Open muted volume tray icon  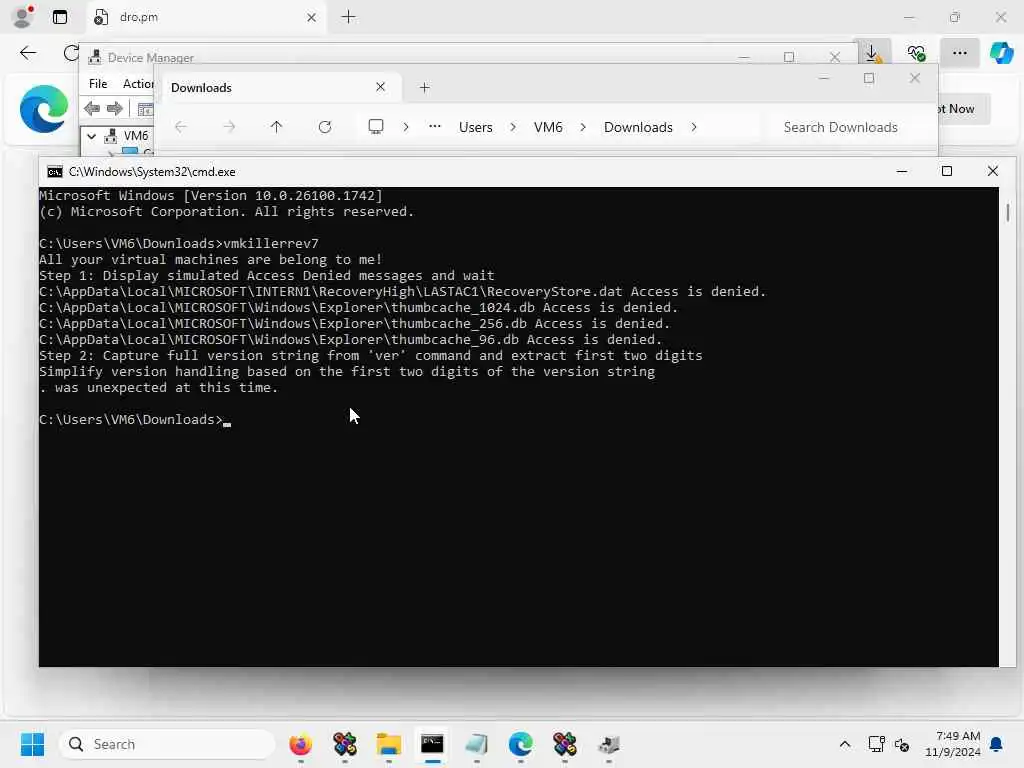pyautogui.click(x=902, y=744)
